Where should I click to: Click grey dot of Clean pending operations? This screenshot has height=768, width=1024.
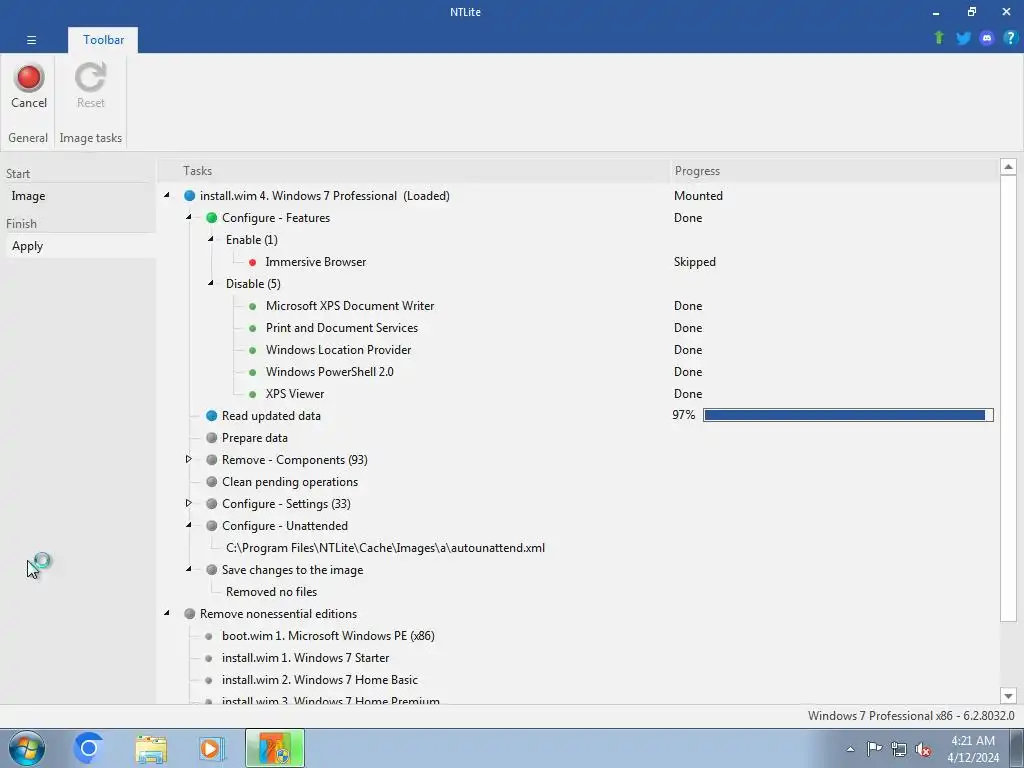(x=212, y=482)
